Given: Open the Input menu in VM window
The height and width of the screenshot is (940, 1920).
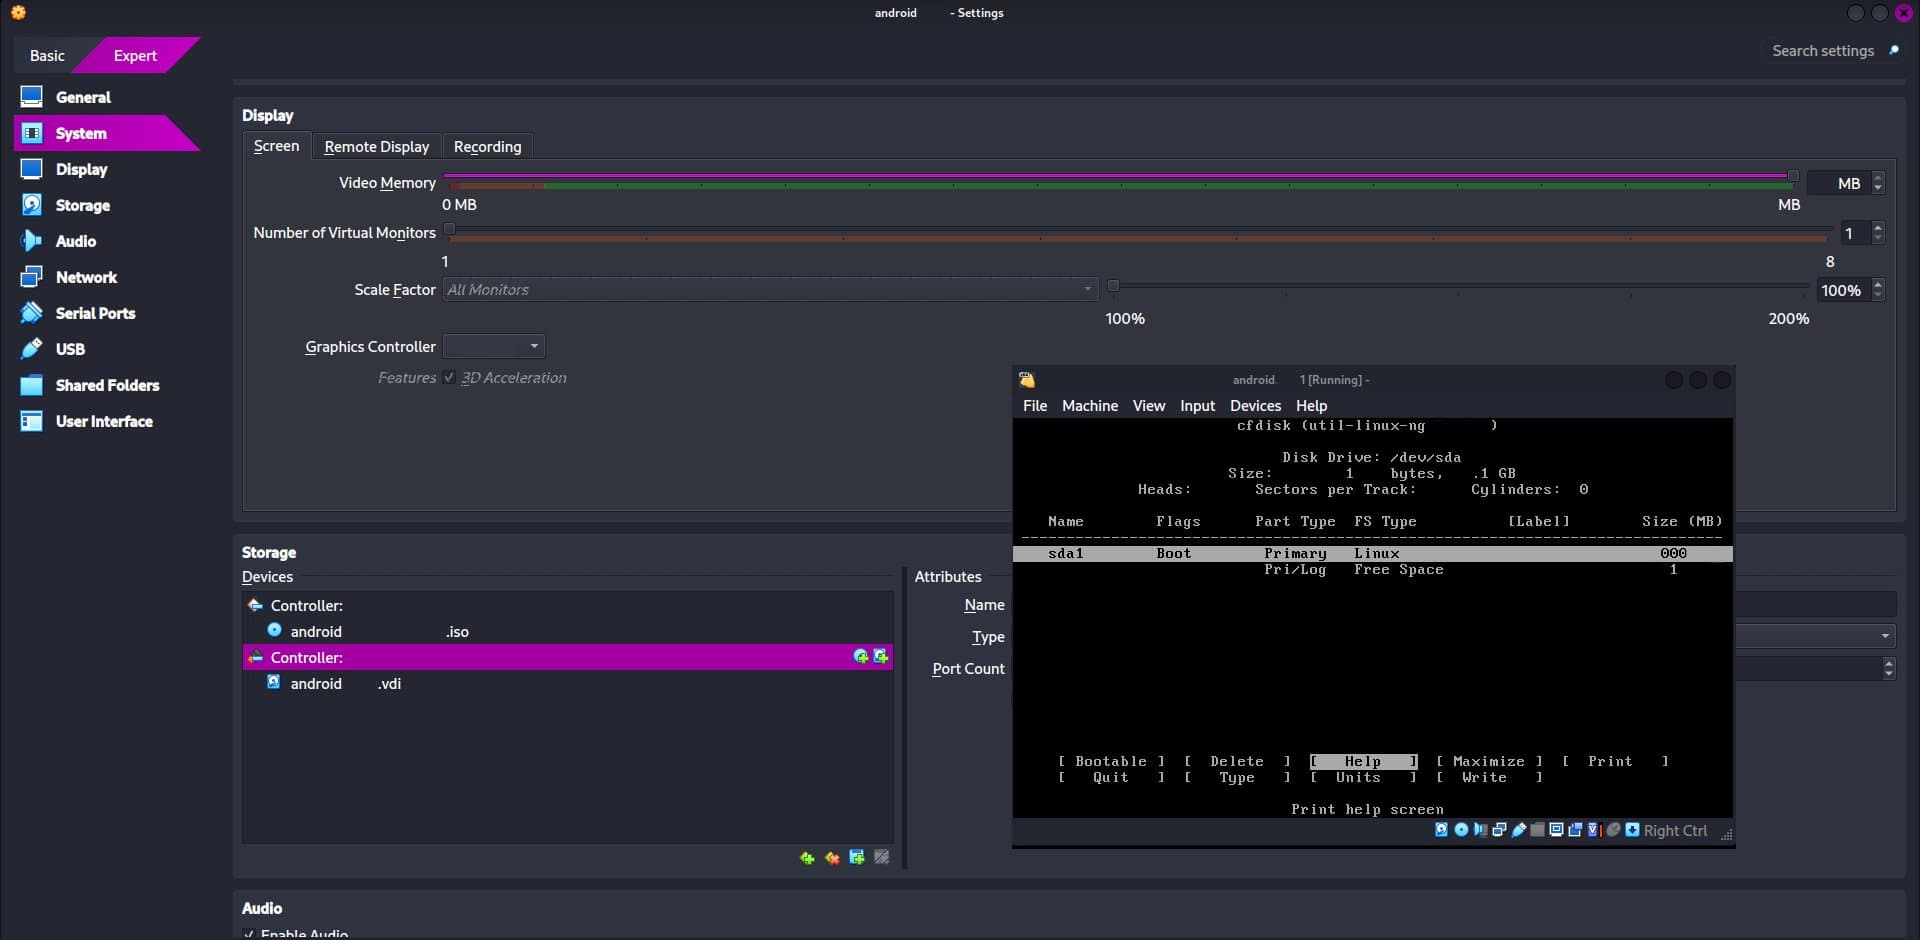Looking at the screenshot, I should point(1197,406).
